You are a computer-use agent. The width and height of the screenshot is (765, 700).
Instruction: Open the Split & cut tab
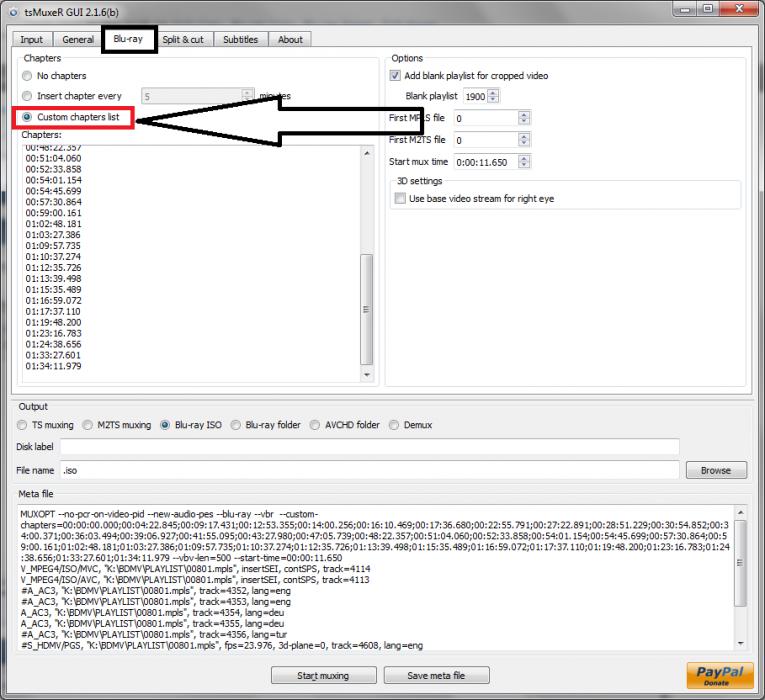point(184,40)
